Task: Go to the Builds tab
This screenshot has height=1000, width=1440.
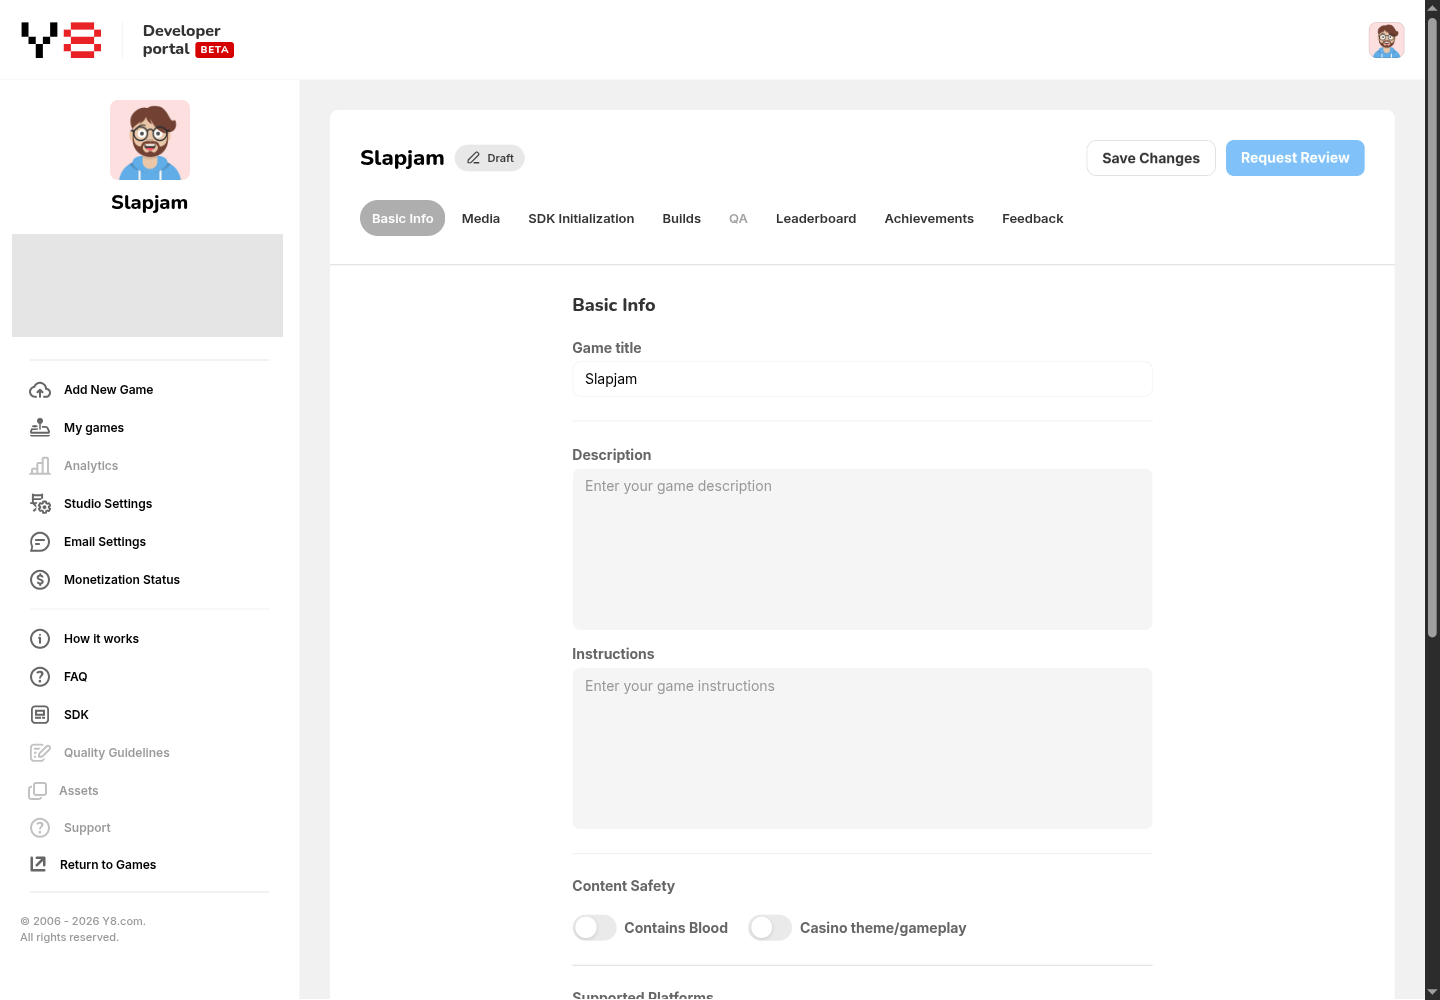Action: coord(681,219)
